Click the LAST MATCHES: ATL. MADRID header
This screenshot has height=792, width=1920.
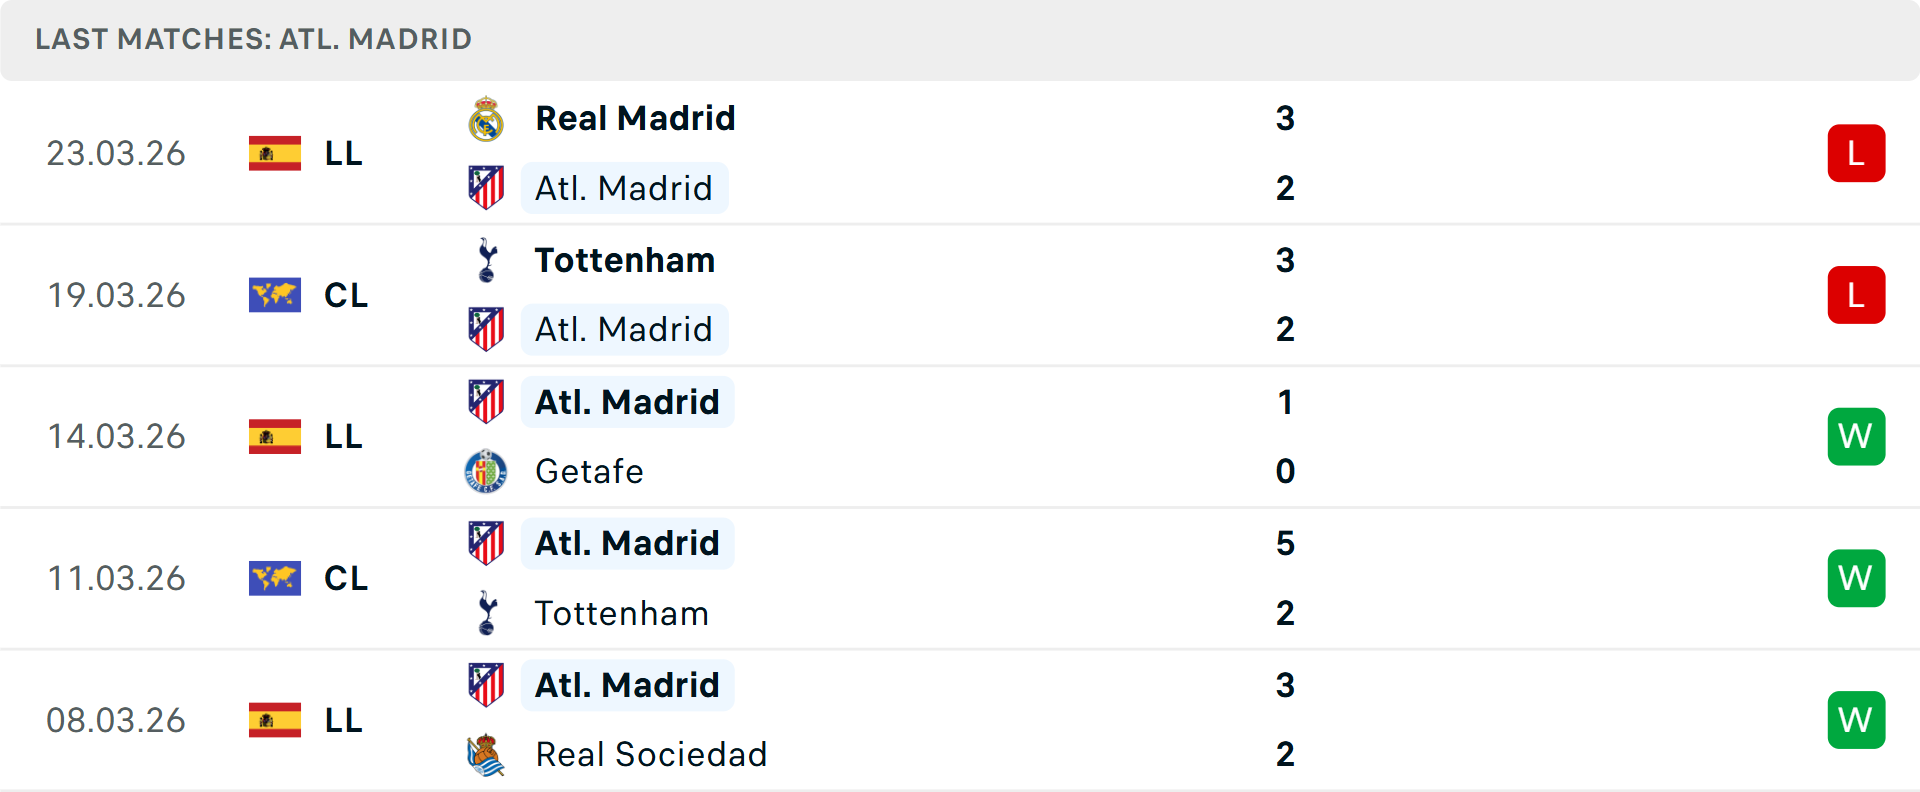click(252, 39)
